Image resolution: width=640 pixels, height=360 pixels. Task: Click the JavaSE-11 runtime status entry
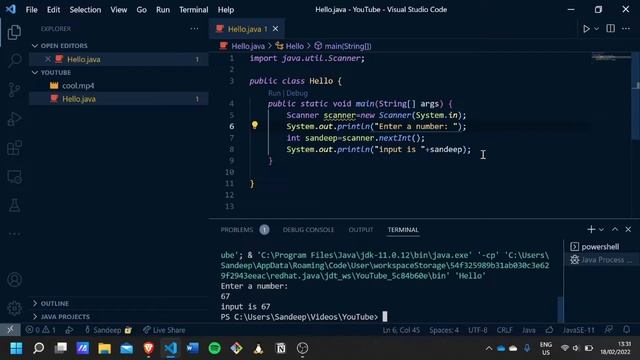pos(578,330)
